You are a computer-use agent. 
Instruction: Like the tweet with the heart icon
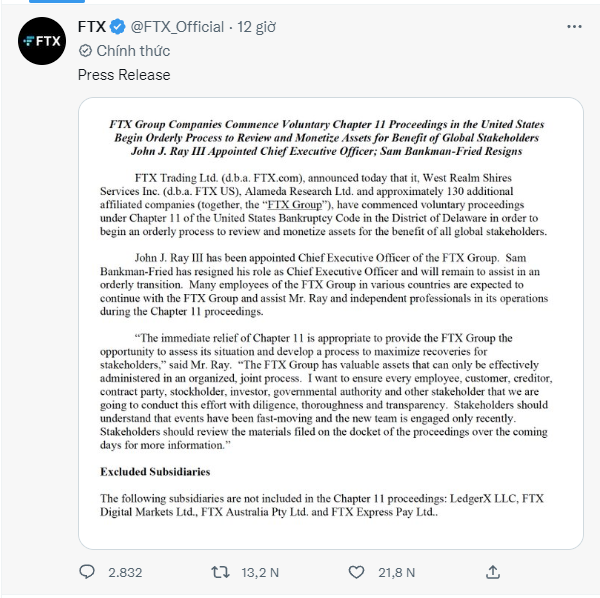tap(356, 572)
